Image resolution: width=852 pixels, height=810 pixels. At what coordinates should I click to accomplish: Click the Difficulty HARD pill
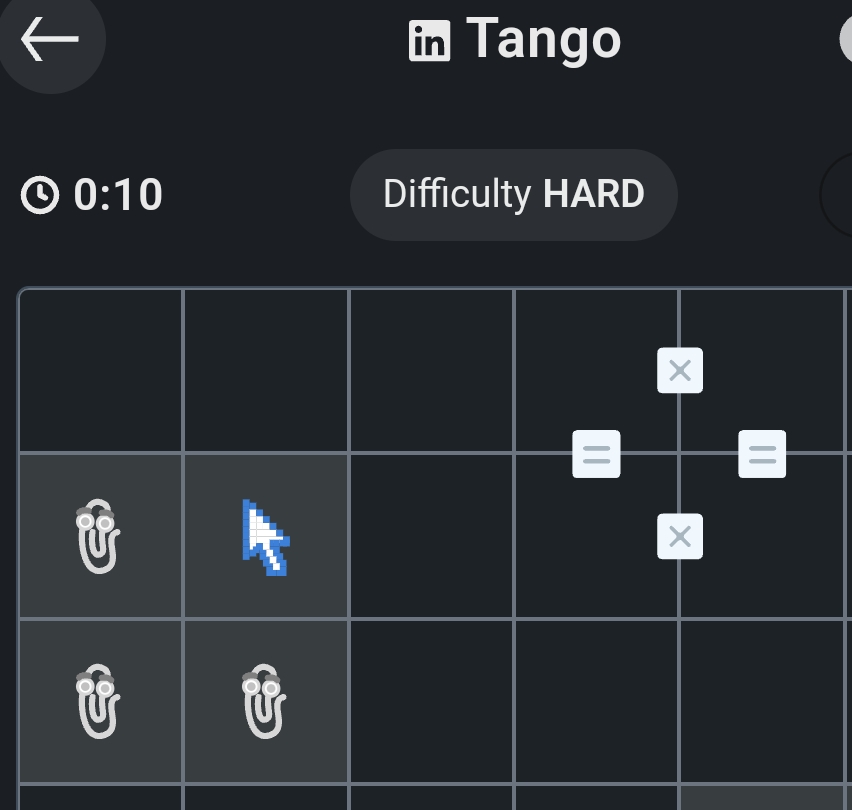[x=513, y=195]
